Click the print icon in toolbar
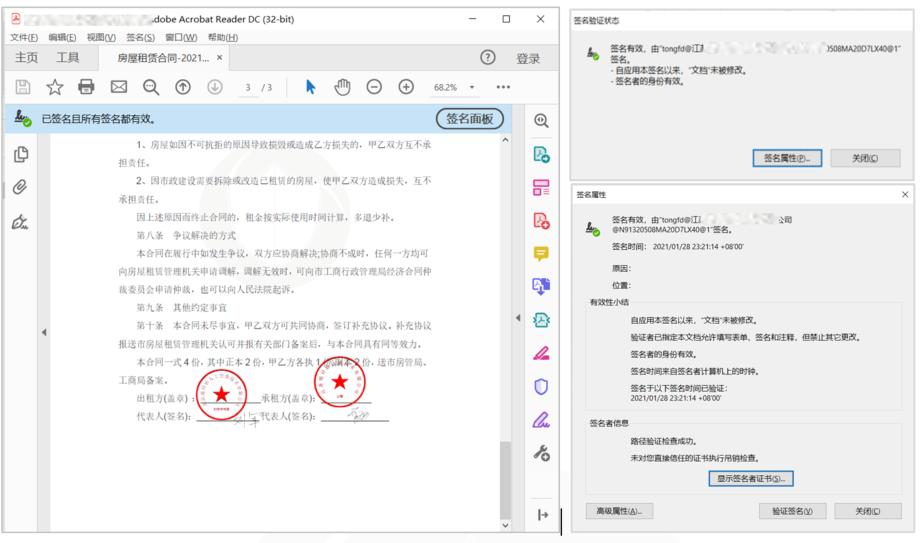Image resolution: width=921 pixels, height=543 pixels. [86, 87]
